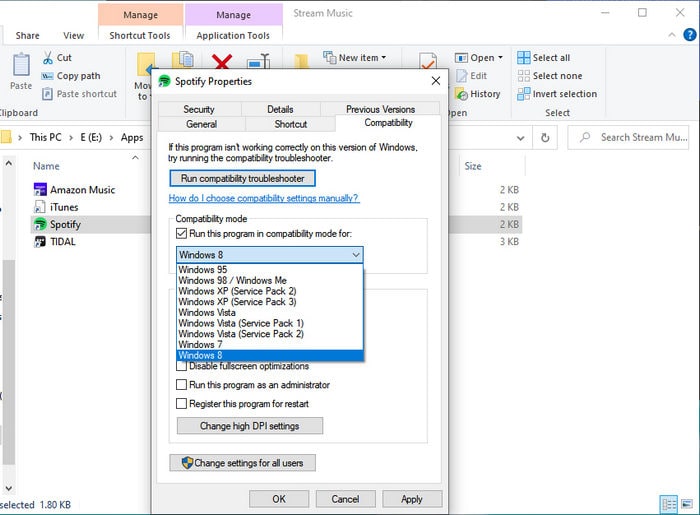
Task: Click the refresh icon beside address bar
Action: [545, 137]
